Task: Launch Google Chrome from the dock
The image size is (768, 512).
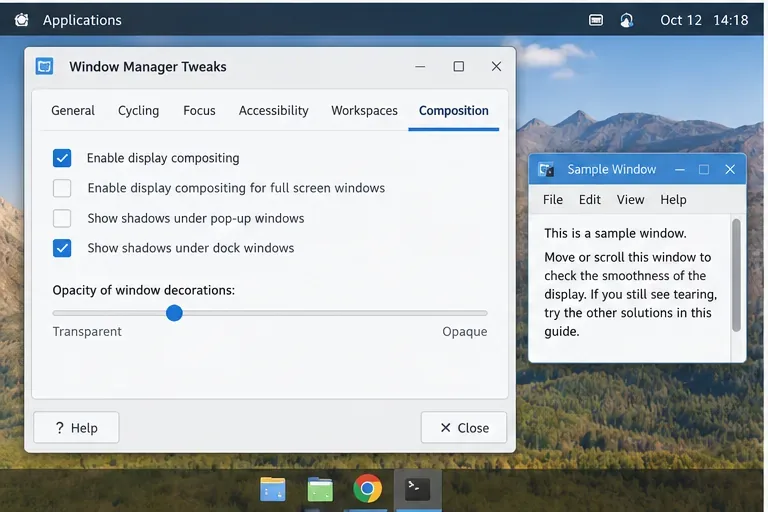Action: coord(367,488)
